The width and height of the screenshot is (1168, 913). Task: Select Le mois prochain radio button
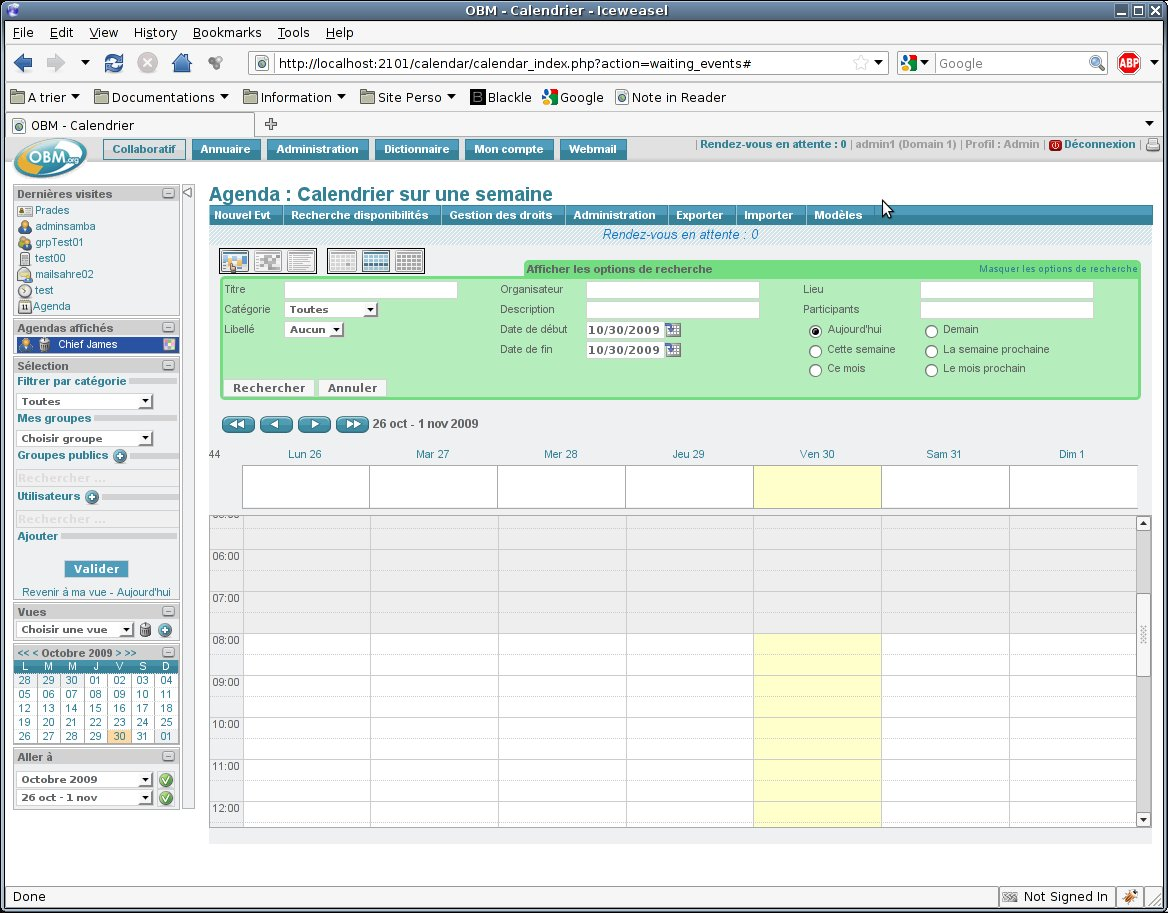click(932, 370)
